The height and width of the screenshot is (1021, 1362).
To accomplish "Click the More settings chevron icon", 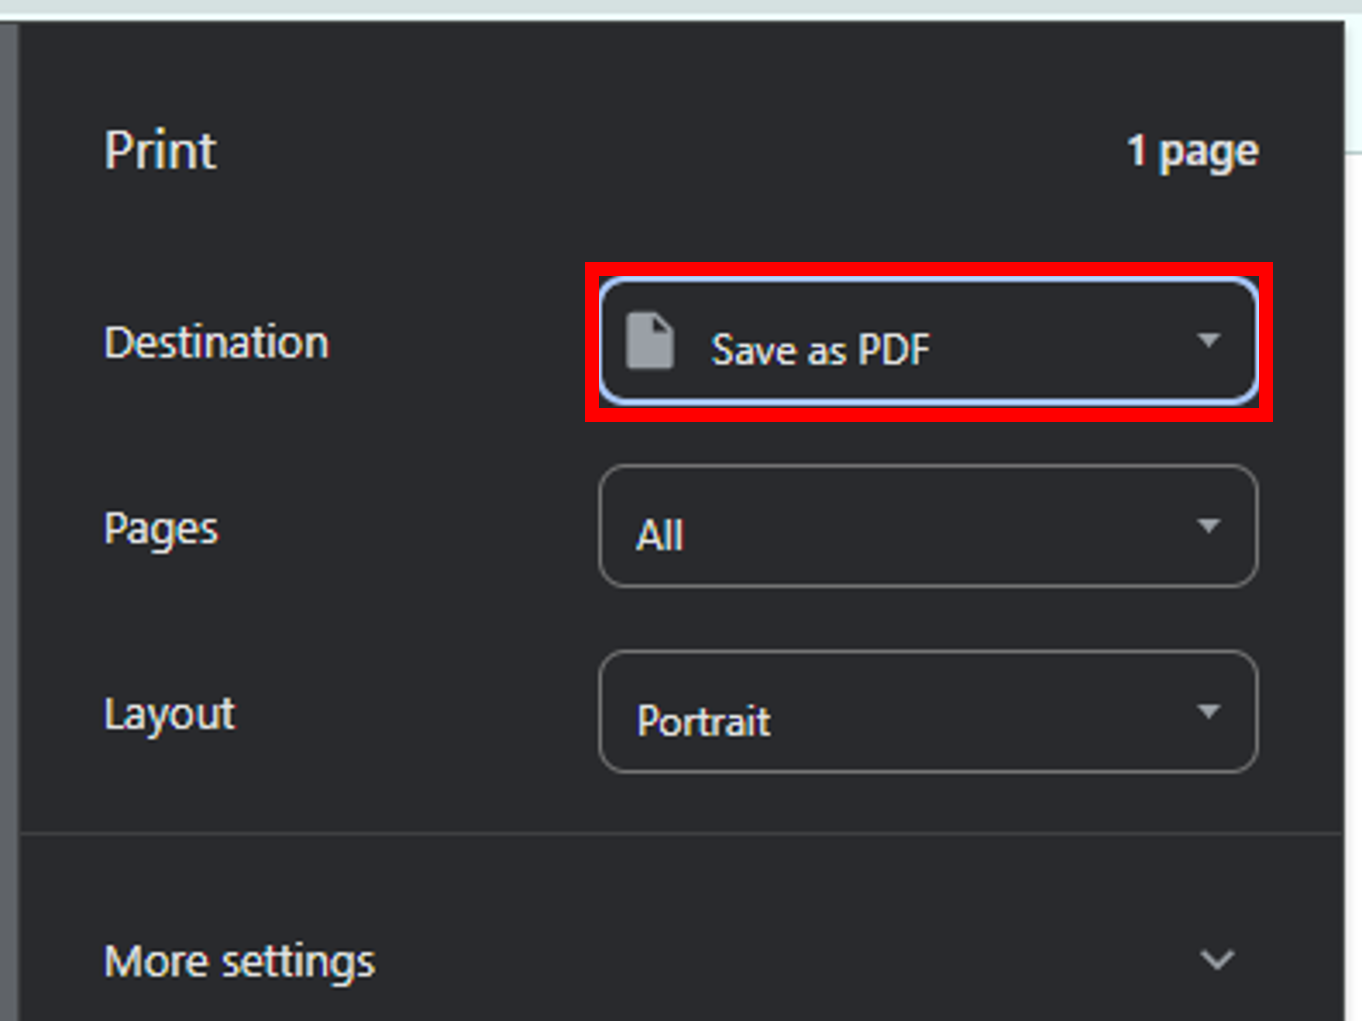I will pos(1216,960).
